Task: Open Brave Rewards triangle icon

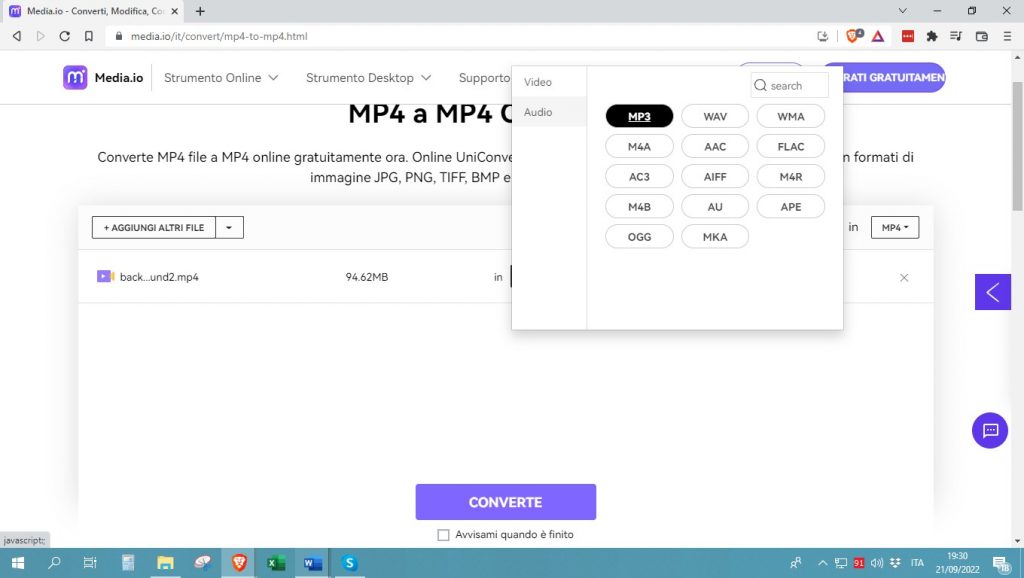Action: point(877,35)
